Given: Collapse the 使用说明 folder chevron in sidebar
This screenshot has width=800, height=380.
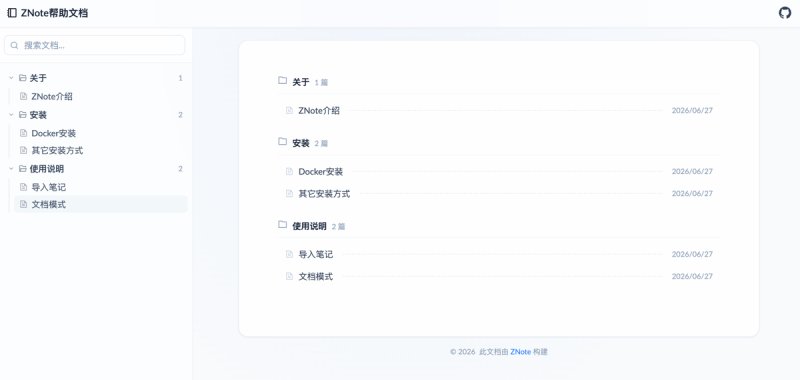Looking at the screenshot, I should (x=11, y=169).
